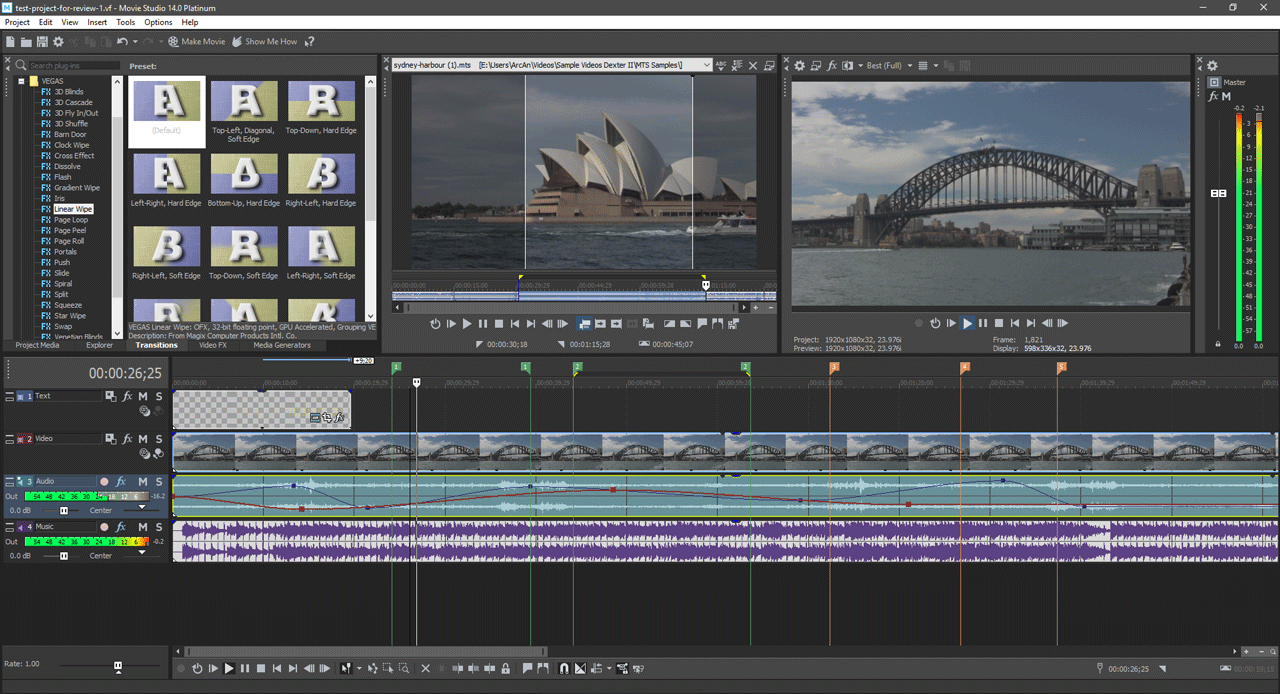The height and width of the screenshot is (694, 1280).
Task: Select the Top-Down, Hard Edge preset thumbnail
Action: 321,102
